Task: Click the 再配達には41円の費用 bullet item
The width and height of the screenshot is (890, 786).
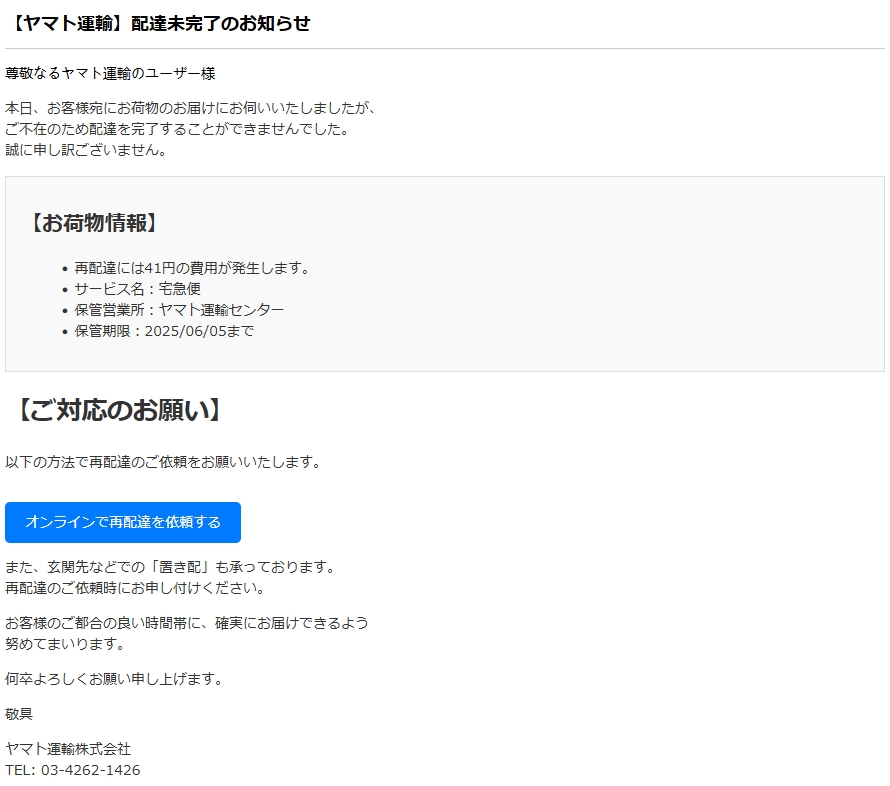Action: click(x=192, y=268)
